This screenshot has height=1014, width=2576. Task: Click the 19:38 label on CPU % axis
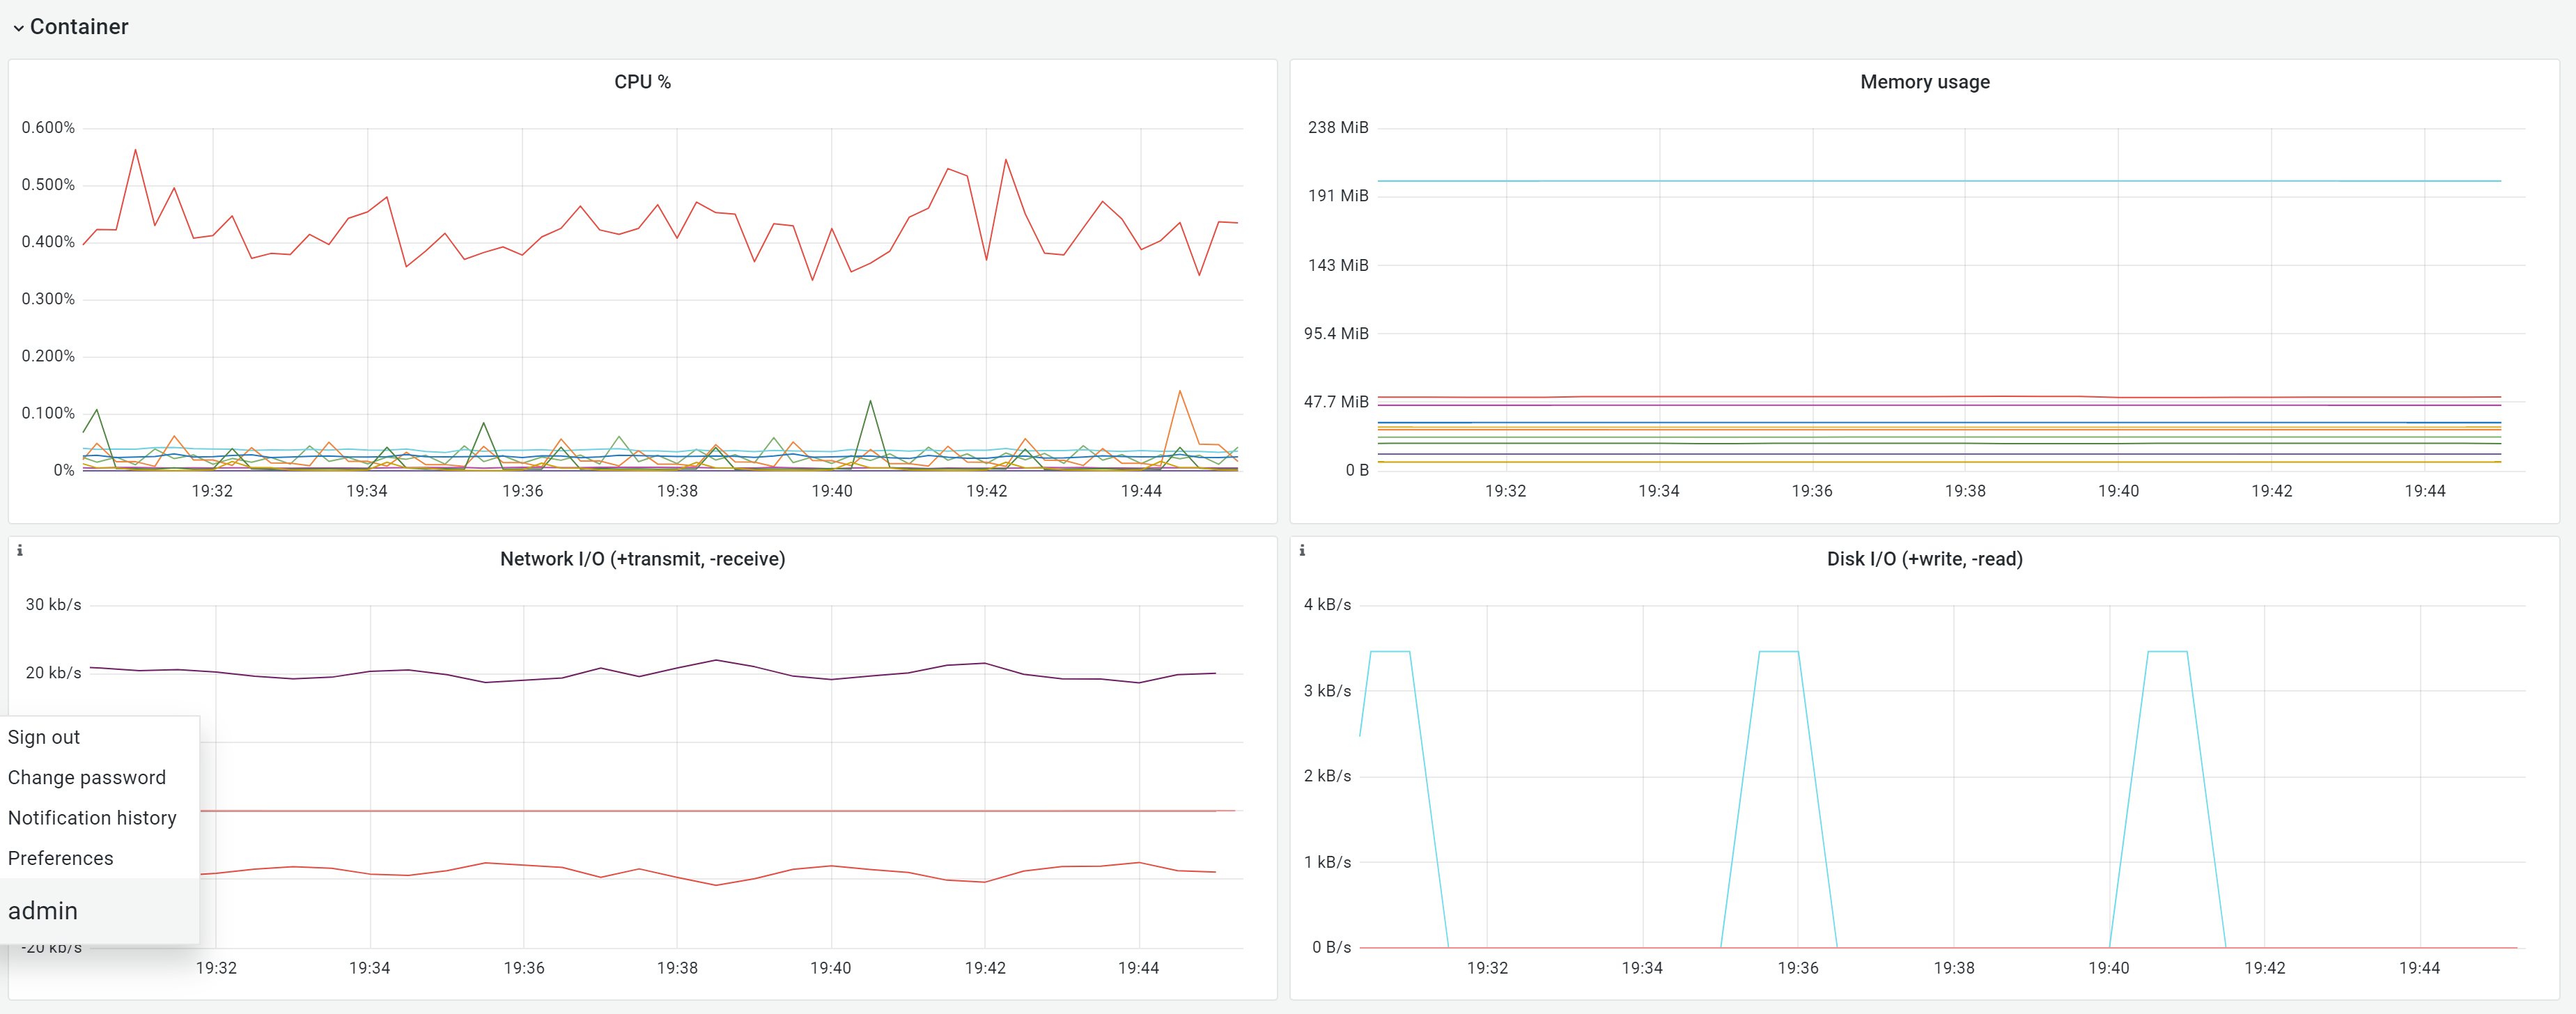(677, 491)
